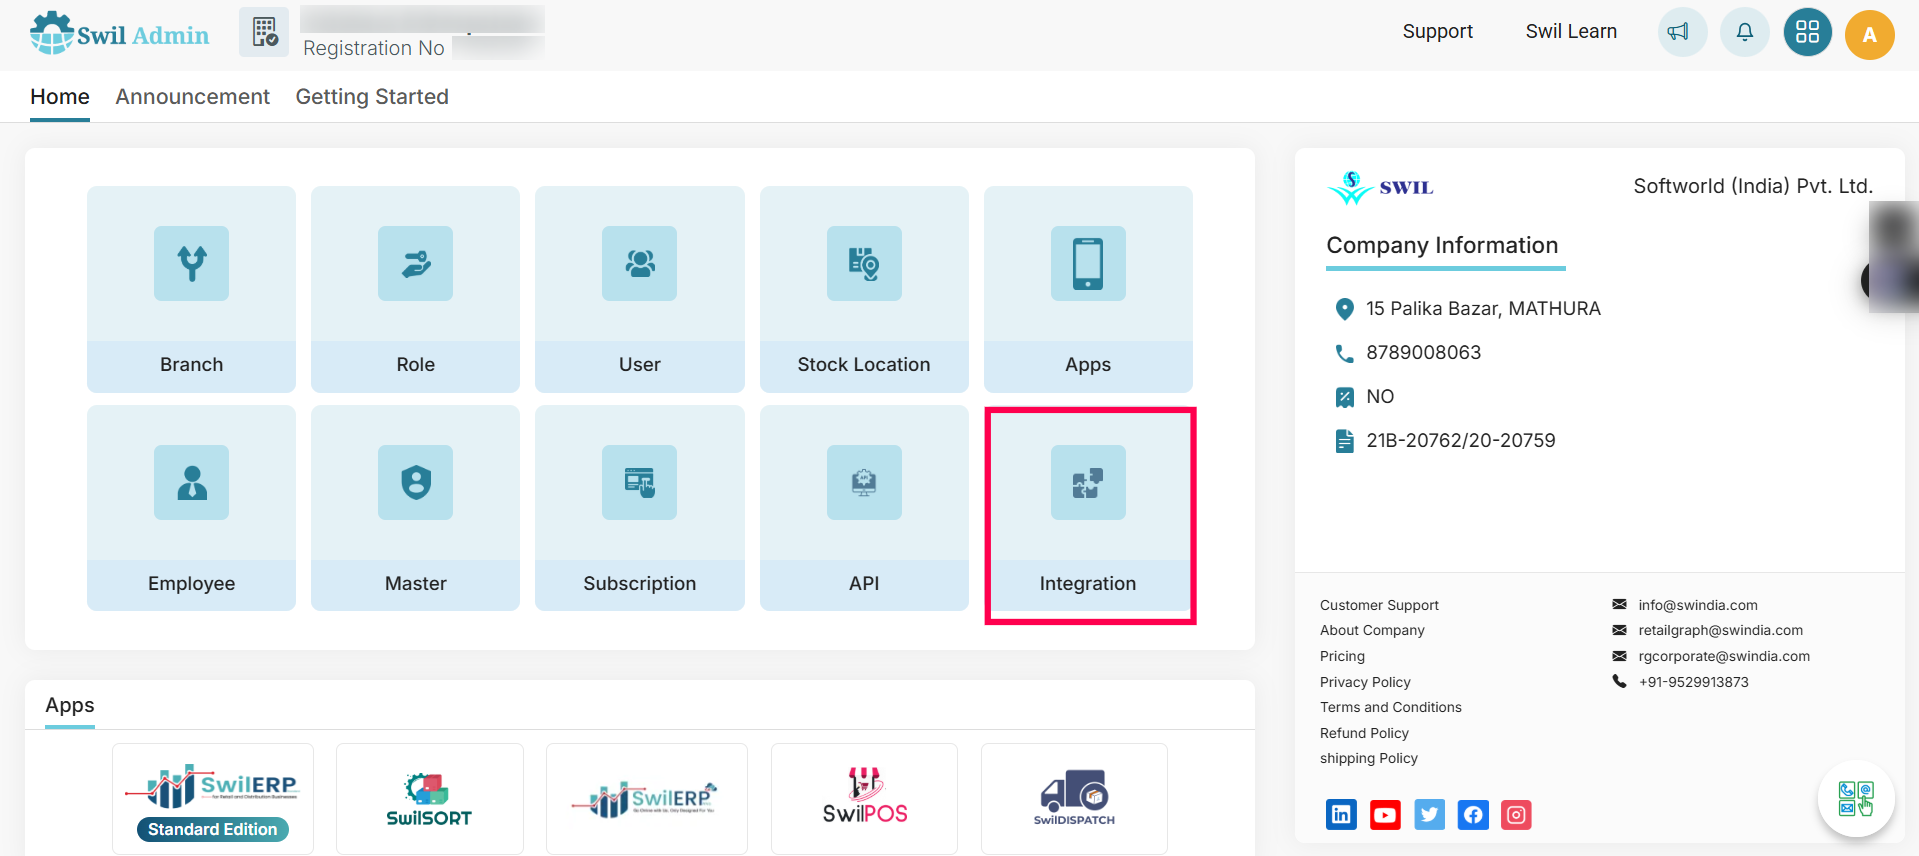Image resolution: width=1919 pixels, height=856 pixels.
Task: Open announcements megaphone icon
Action: coord(1683,32)
